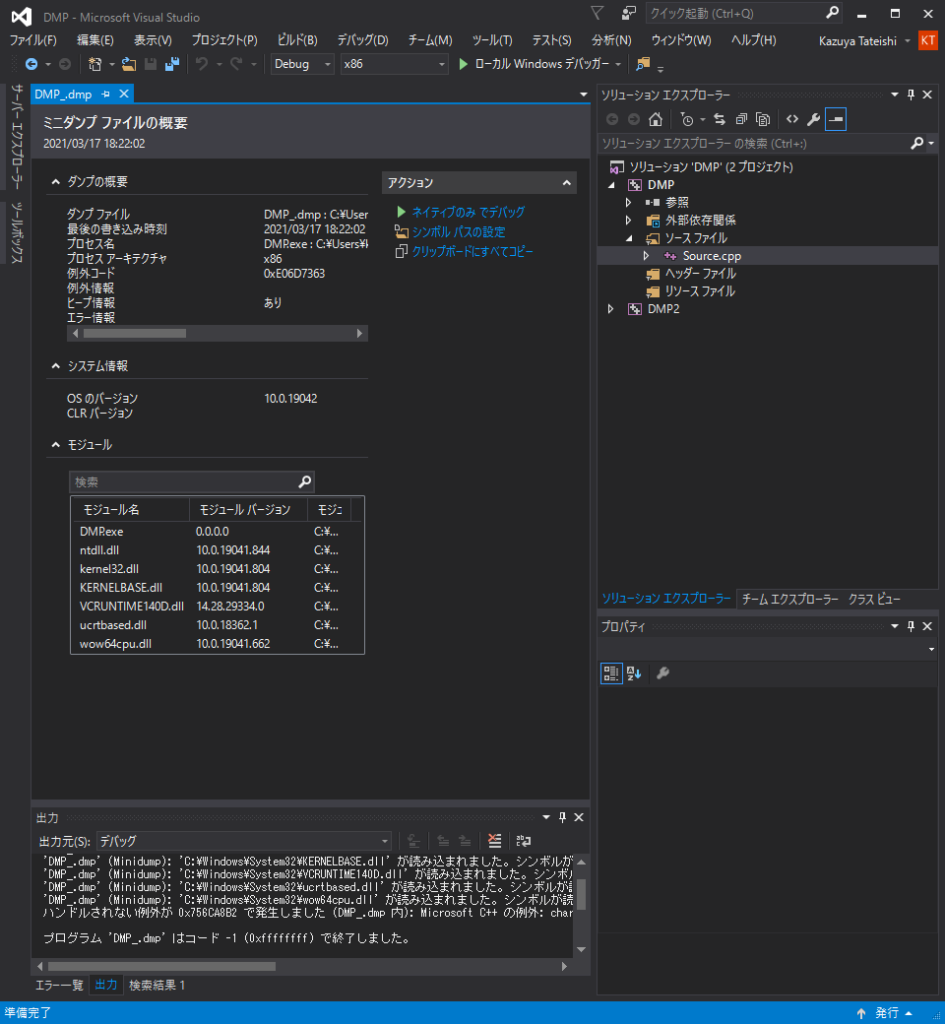The width and height of the screenshot is (945, 1024).
Task: Click the properties wrench in Solution Explorer
Action: pos(814,119)
